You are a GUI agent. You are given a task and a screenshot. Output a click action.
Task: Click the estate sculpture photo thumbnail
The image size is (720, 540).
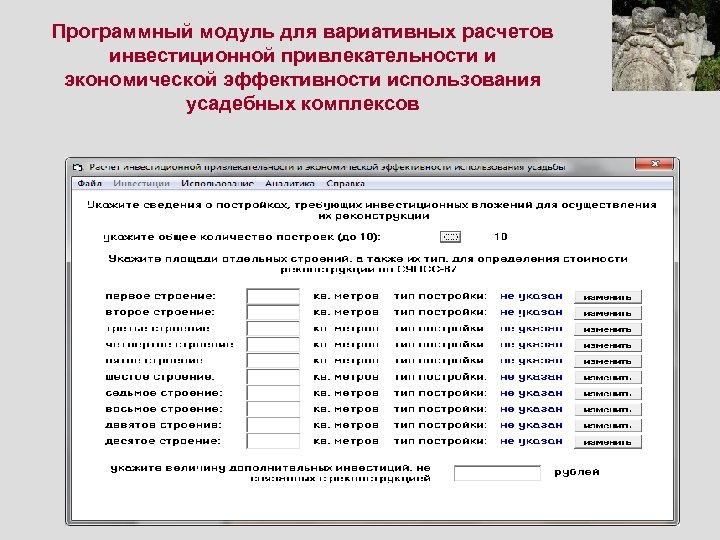coord(666,45)
